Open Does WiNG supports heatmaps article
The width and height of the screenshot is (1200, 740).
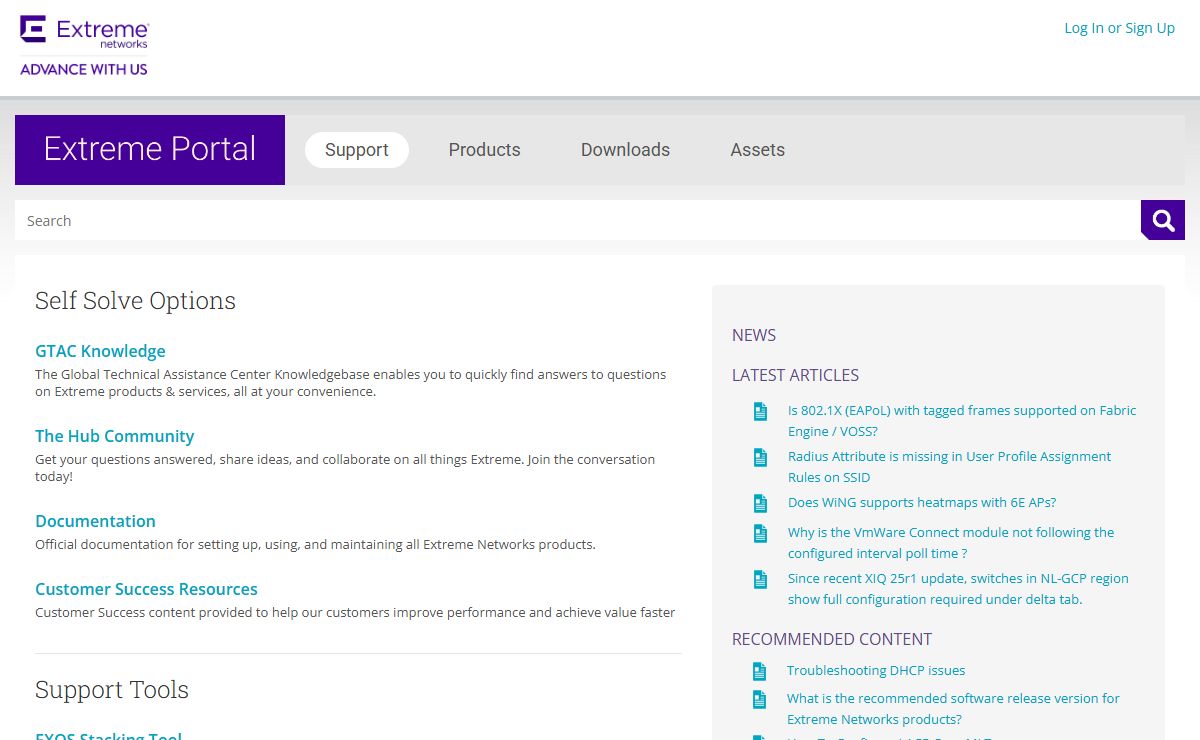coord(922,503)
